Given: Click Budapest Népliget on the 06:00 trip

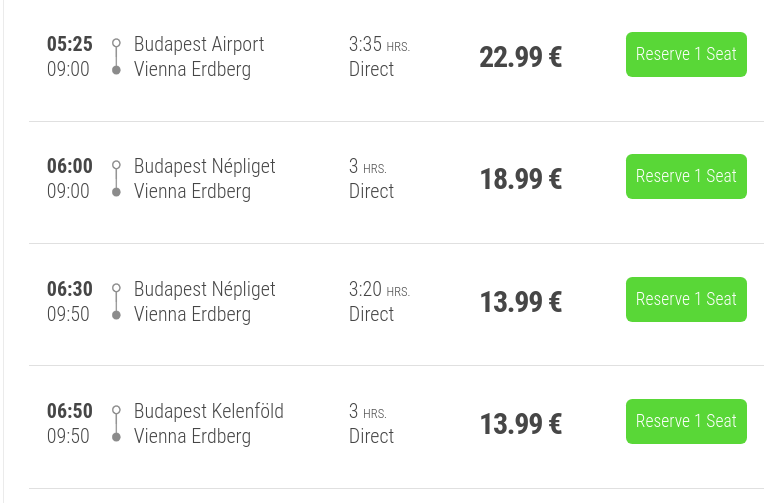Looking at the screenshot, I should [205, 166].
